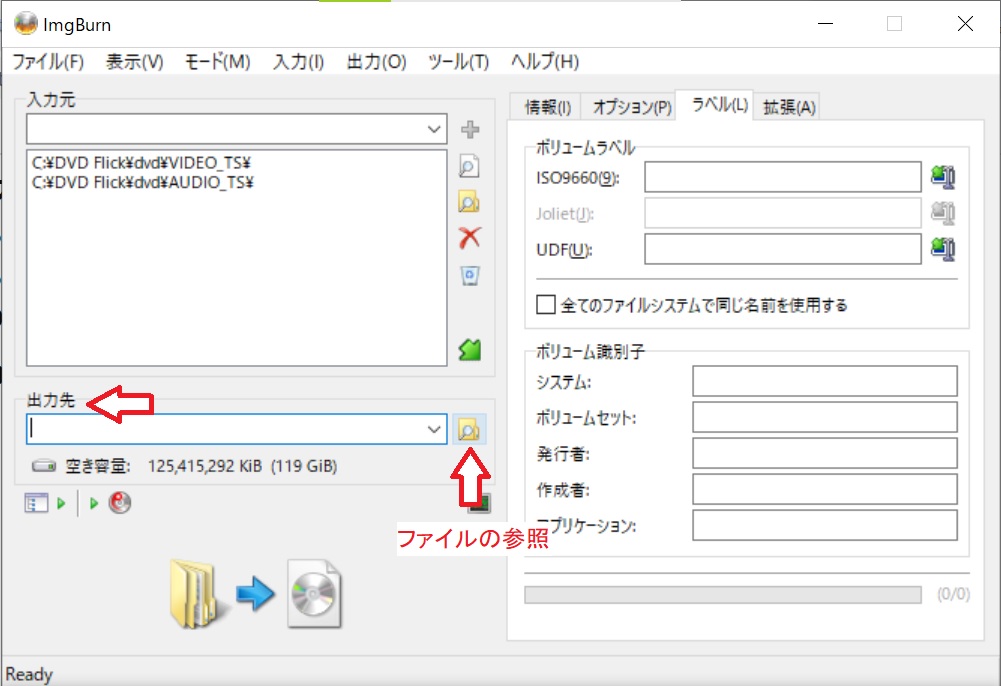
Task: Switch to the オプション(P) tab
Action: [632, 107]
